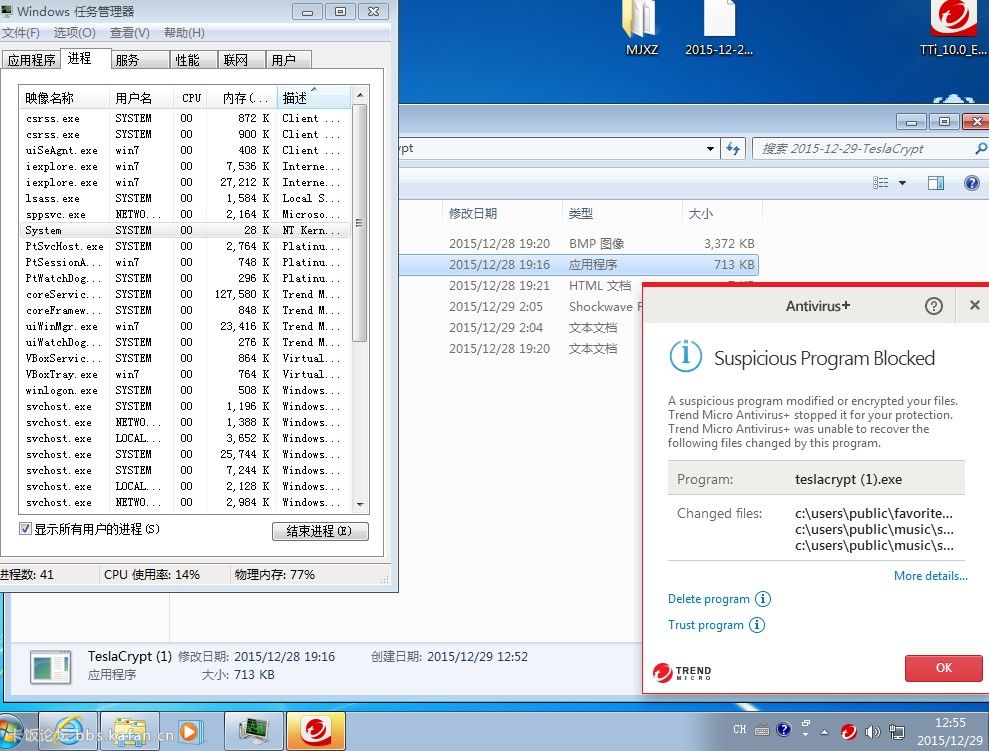This screenshot has width=989, height=751.
Task: Sort Explorer files by 类型 column
Action: pyautogui.click(x=621, y=213)
